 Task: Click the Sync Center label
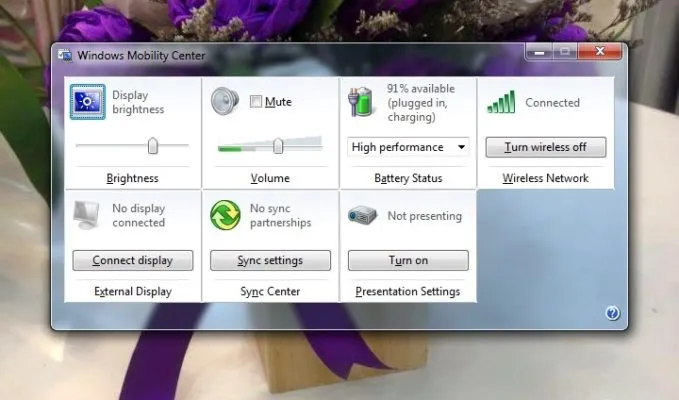click(270, 291)
